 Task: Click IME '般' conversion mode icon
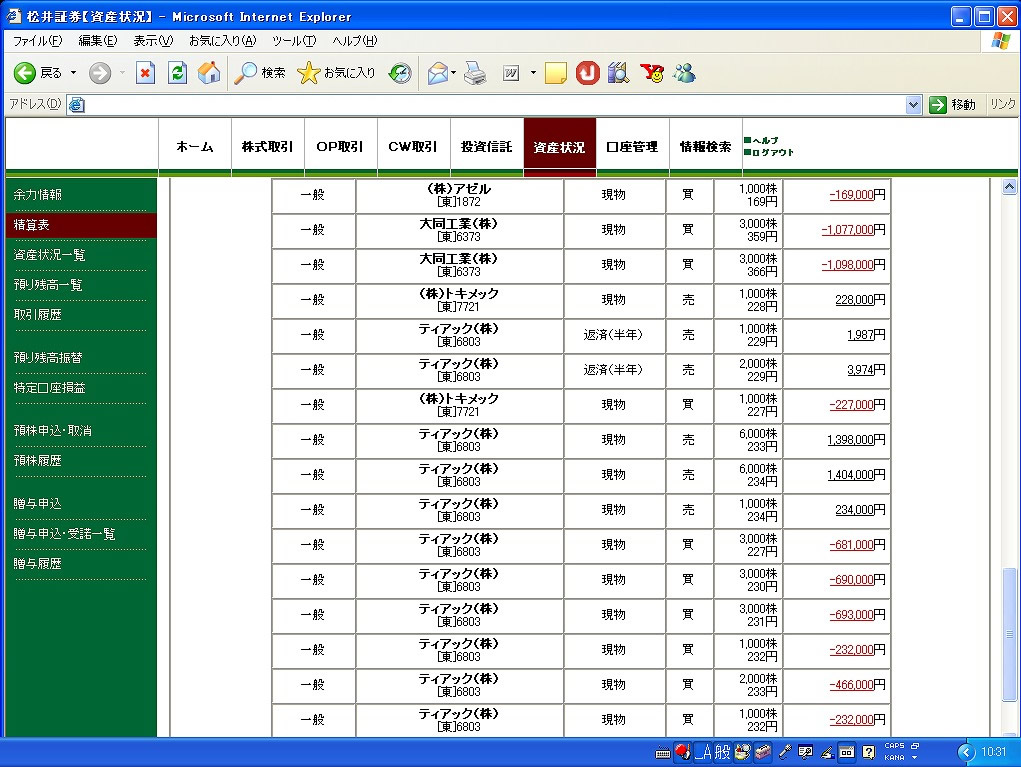click(723, 753)
